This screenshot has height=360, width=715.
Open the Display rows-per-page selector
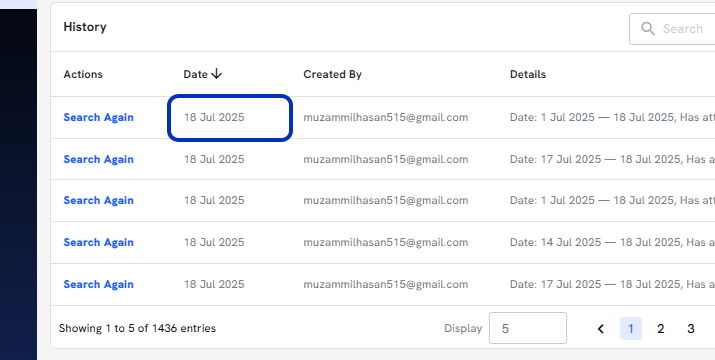tap(528, 328)
